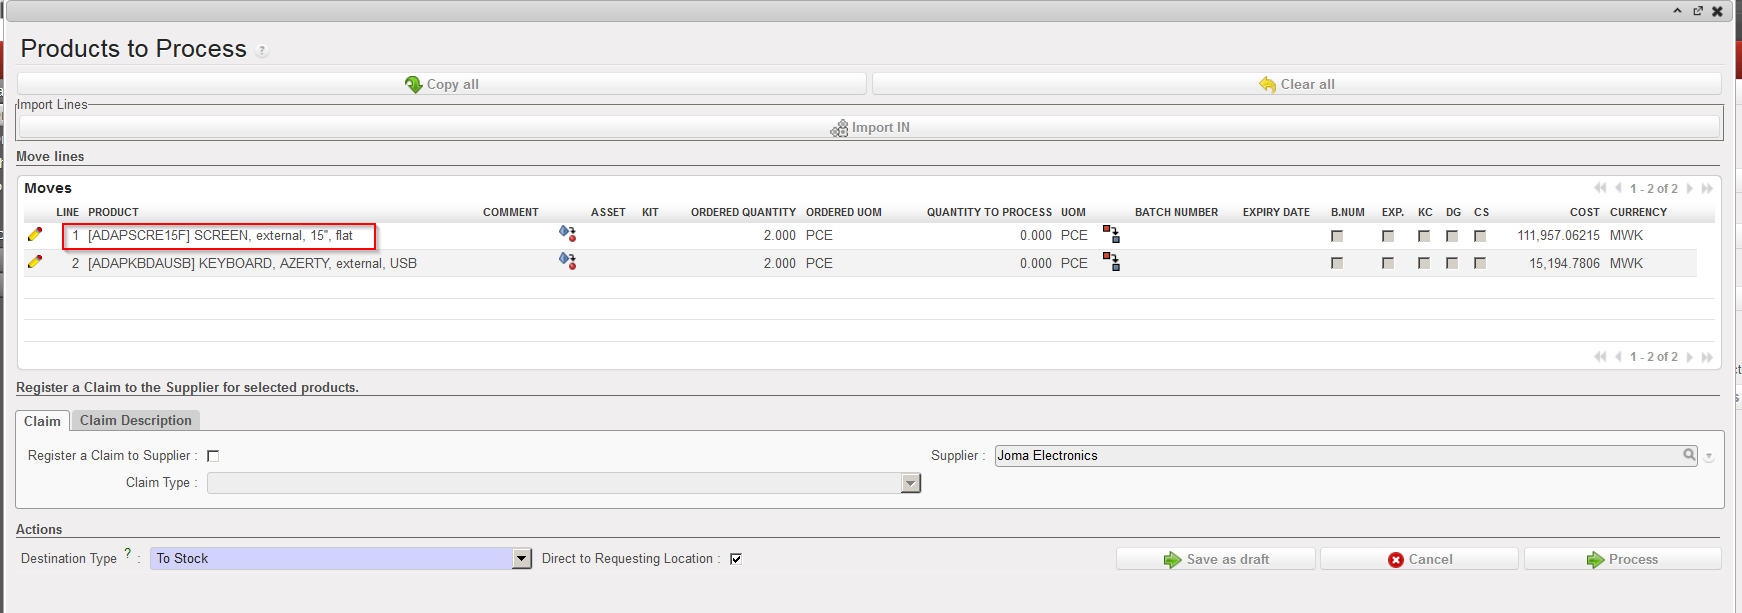The image size is (1742, 613).
Task: Sort by COMMENT column header
Action: [x=510, y=212]
